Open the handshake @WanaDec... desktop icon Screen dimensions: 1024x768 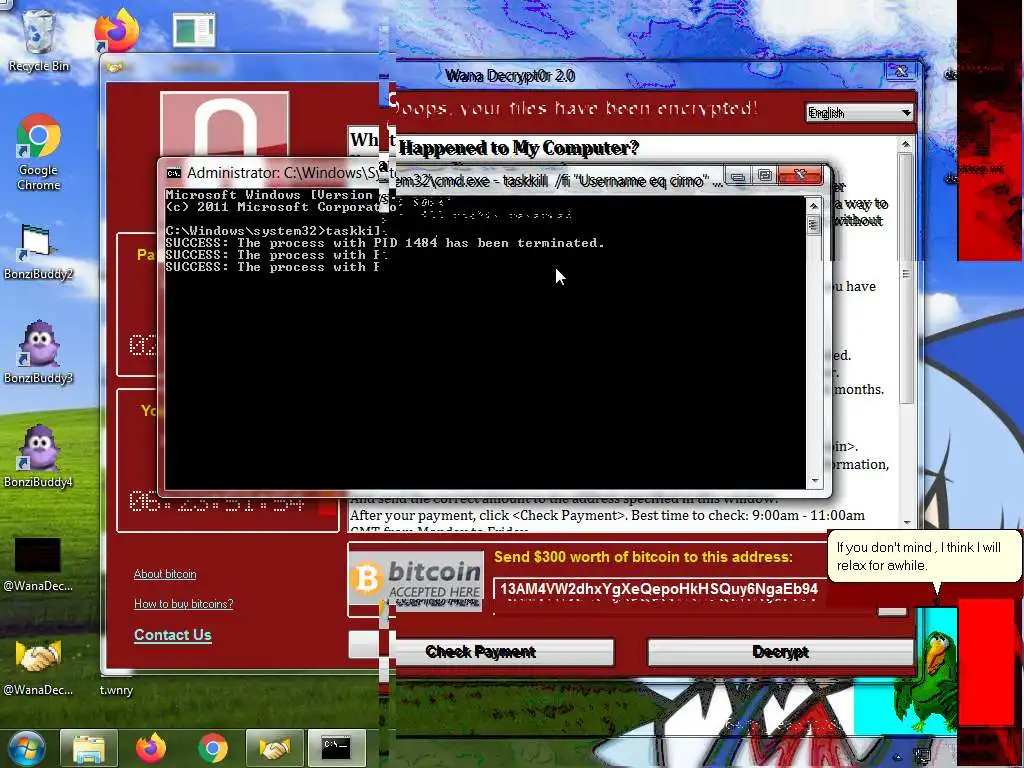pyautogui.click(x=38, y=667)
